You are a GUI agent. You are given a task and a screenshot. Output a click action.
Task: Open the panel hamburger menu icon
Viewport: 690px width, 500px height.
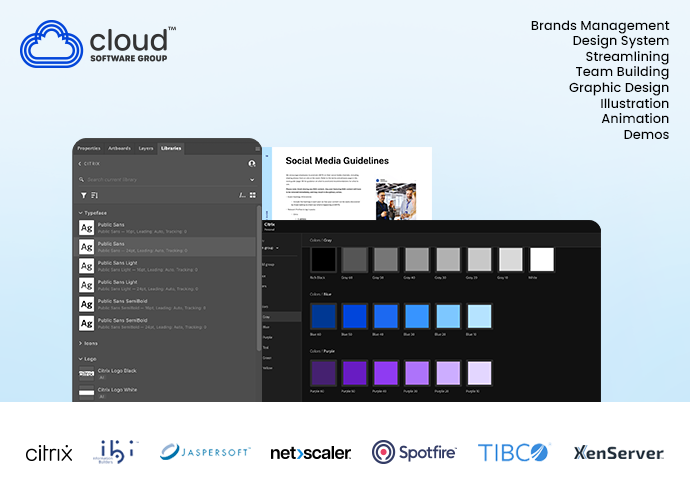(x=256, y=148)
